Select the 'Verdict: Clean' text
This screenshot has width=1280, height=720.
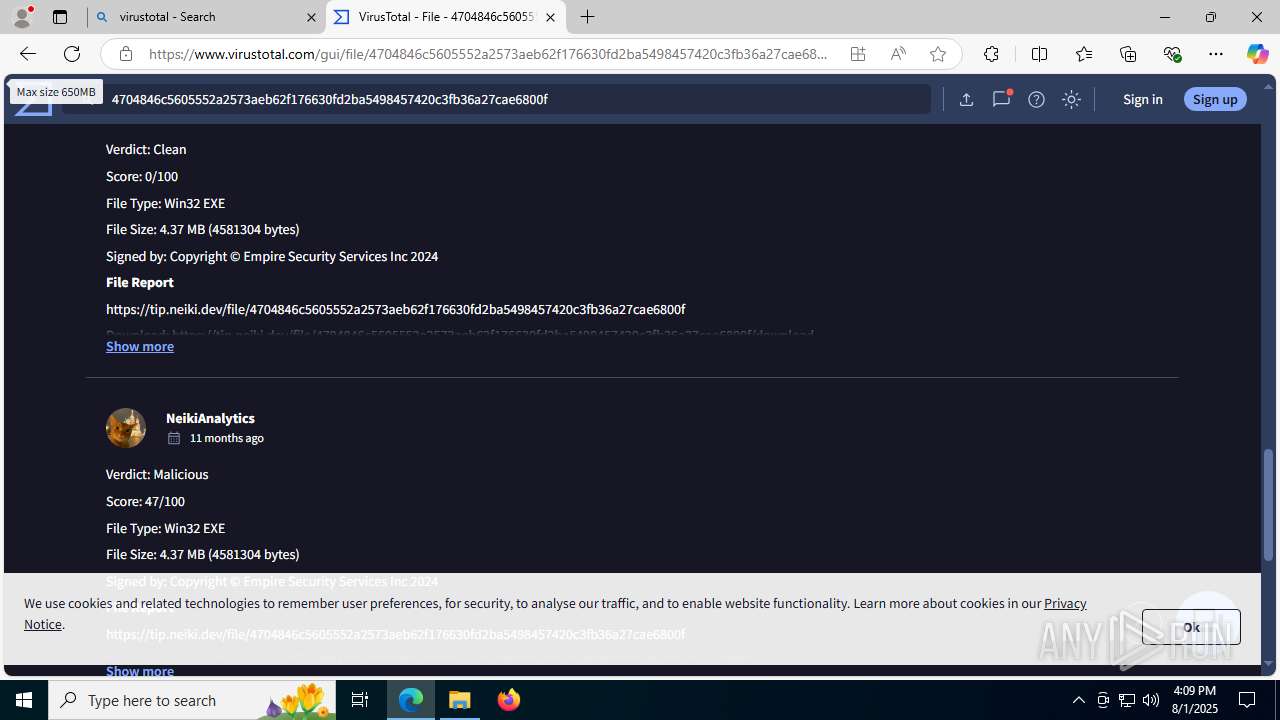tap(146, 149)
